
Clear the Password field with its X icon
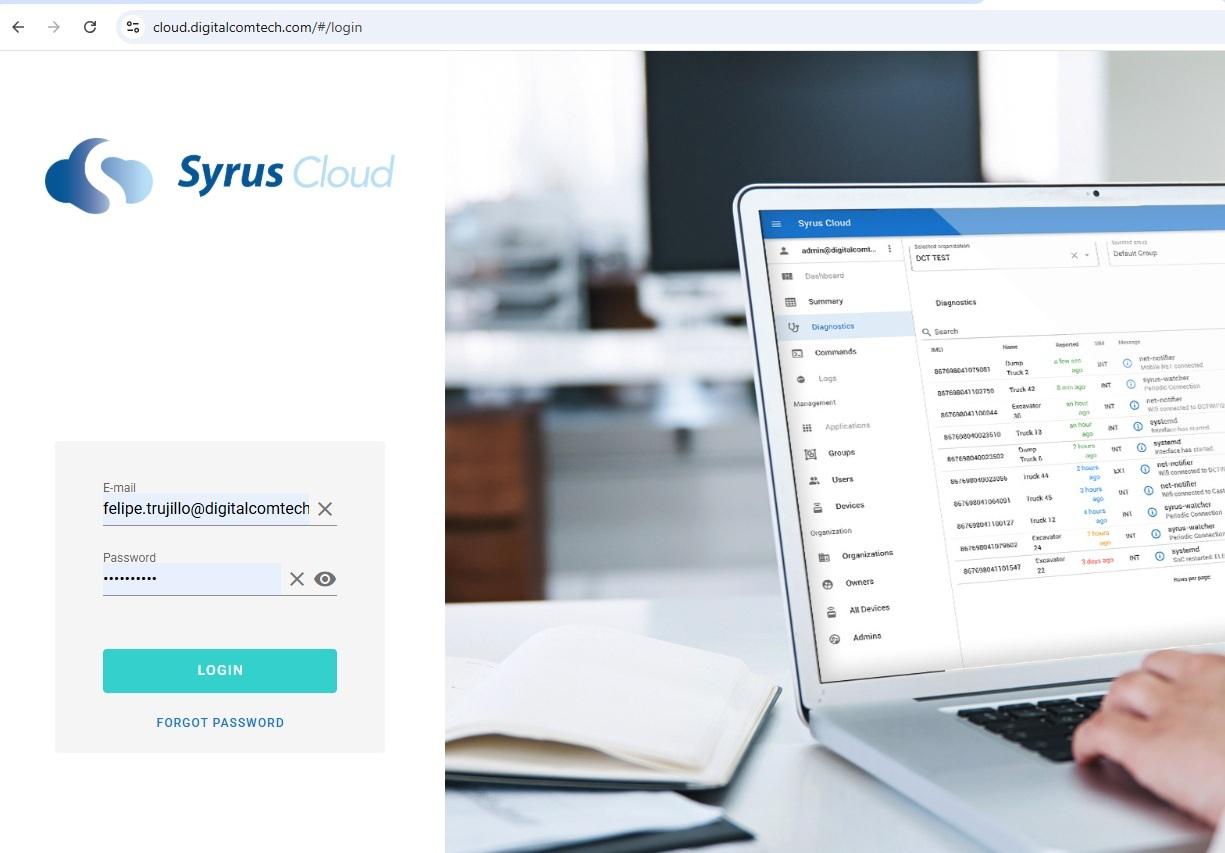tap(297, 579)
